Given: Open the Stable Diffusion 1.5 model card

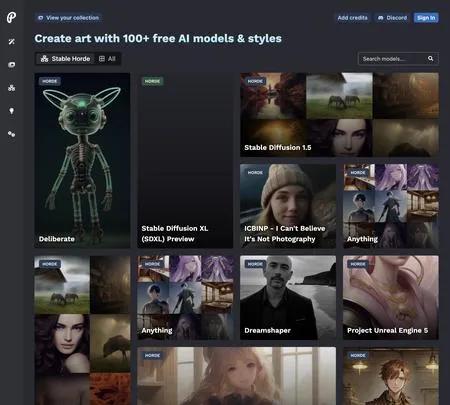Looking at the screenshot, I should point(339,115).
